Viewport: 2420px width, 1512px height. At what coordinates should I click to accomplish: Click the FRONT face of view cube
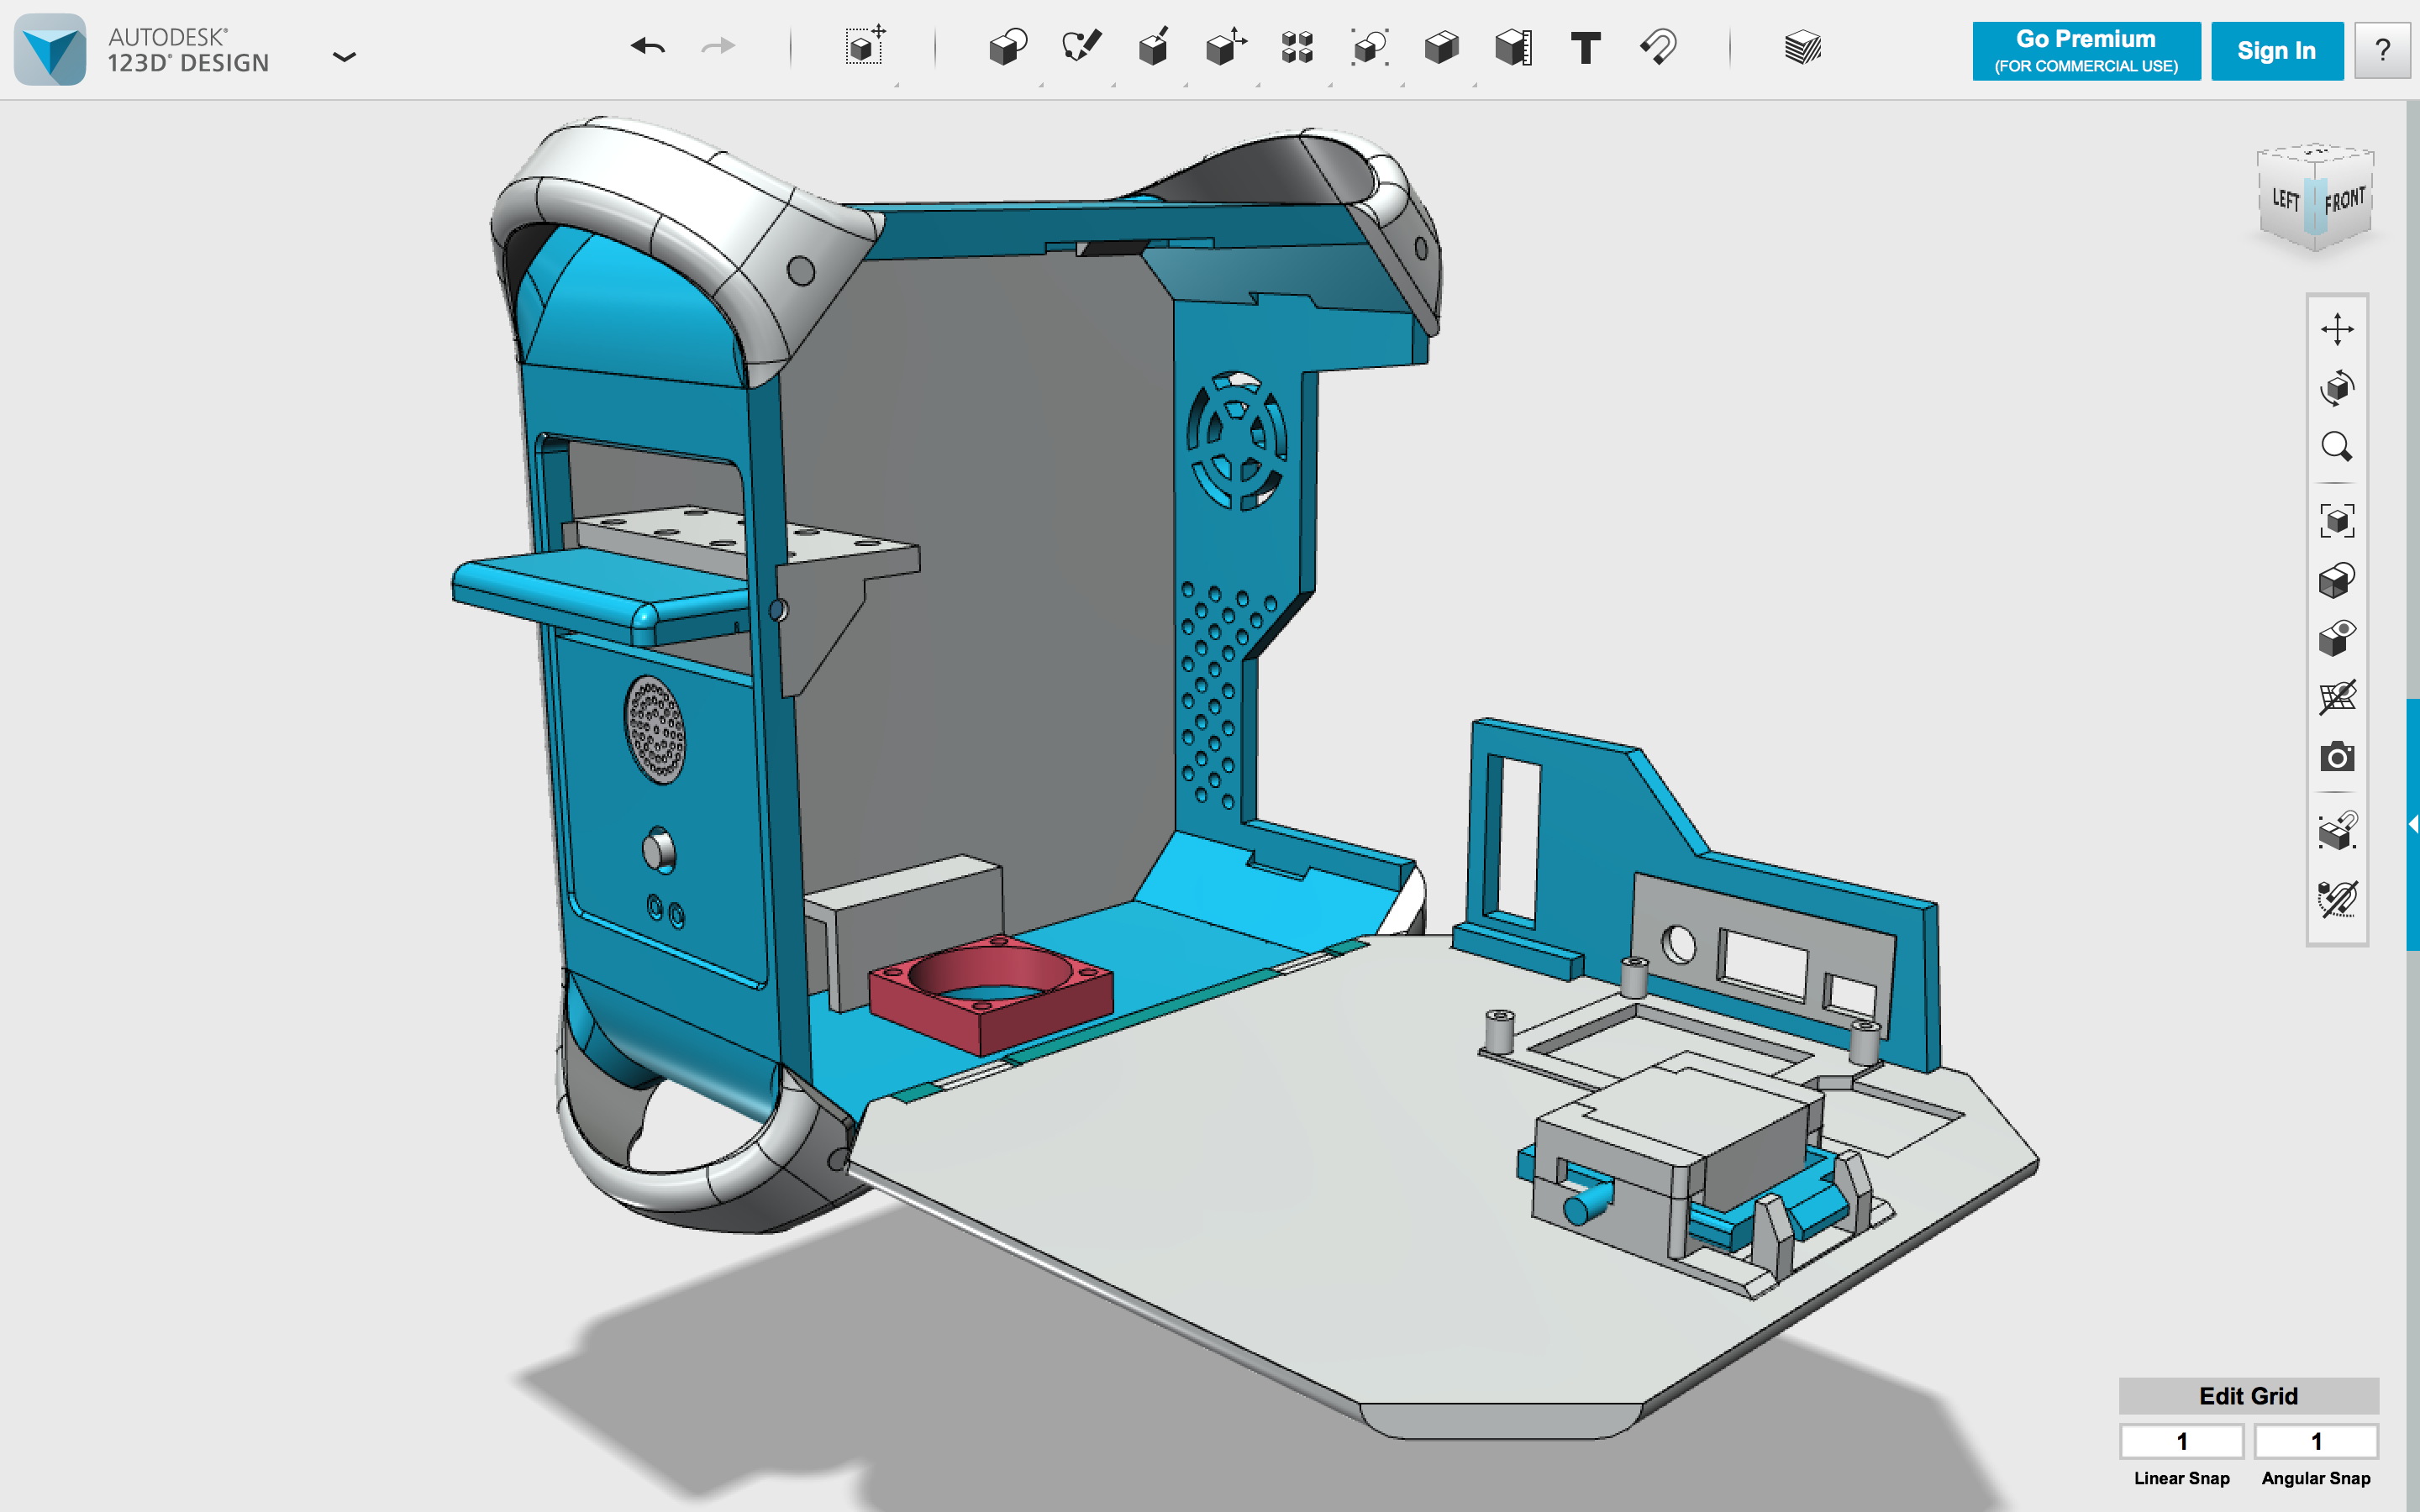pos(2344,200)
